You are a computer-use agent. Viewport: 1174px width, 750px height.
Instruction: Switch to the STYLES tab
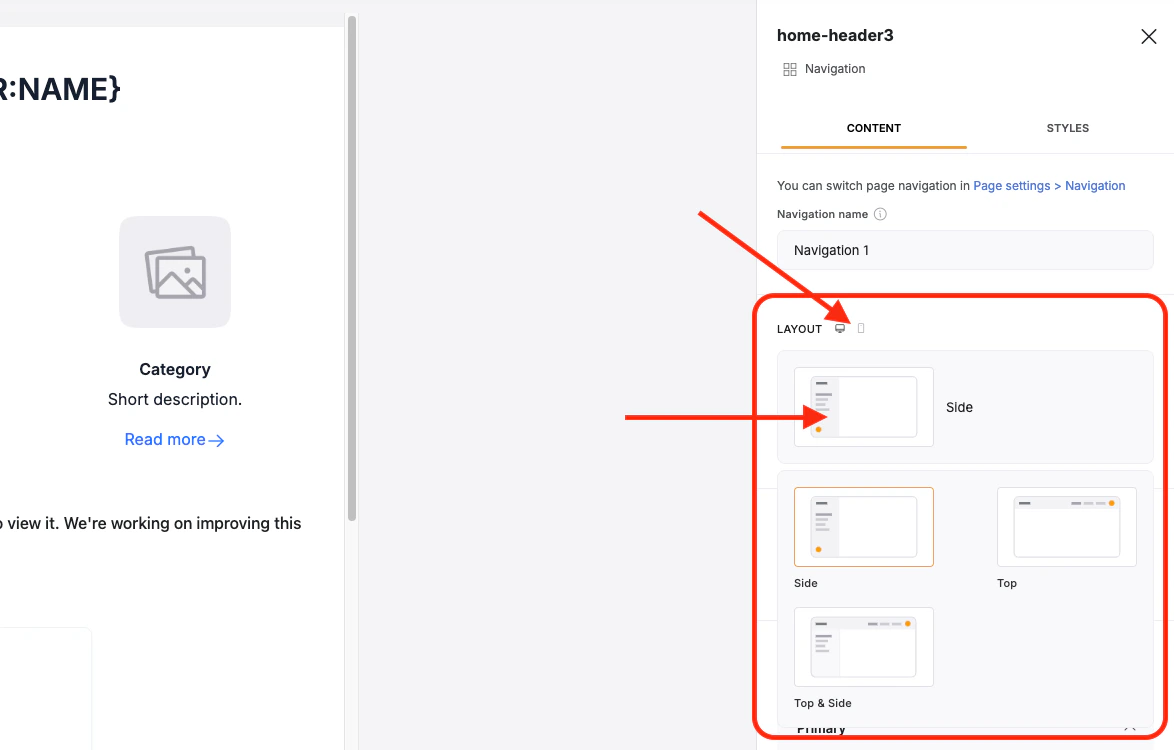pyautogui.click(x=1067, y=128)
